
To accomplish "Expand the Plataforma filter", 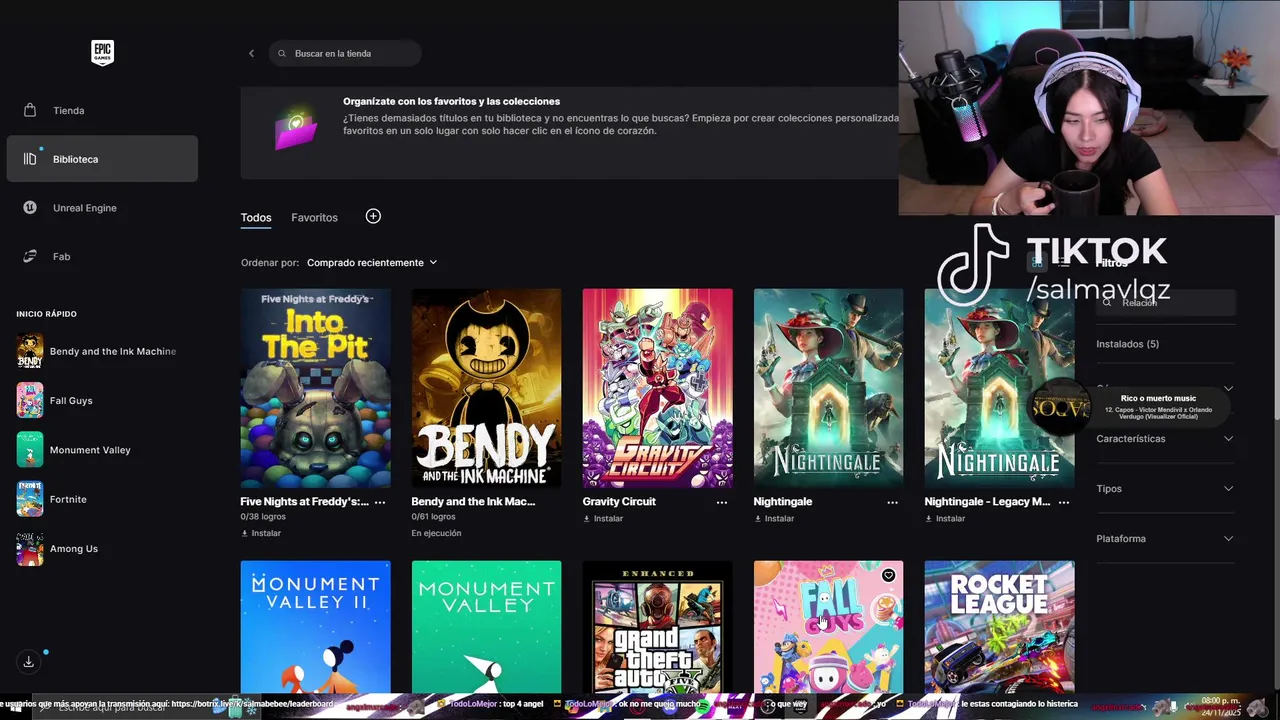I will tap(1165, 538).
